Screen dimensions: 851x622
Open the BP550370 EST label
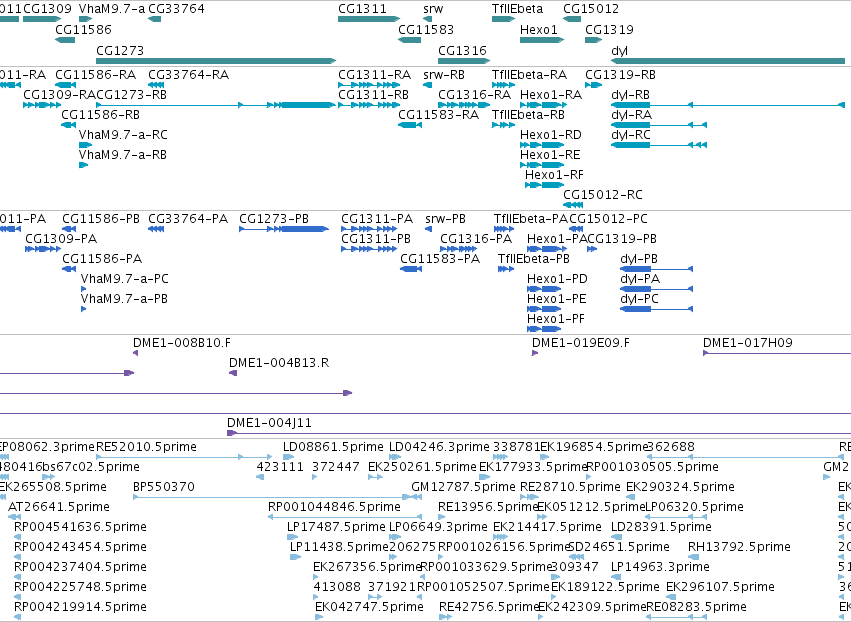point(164,487)
